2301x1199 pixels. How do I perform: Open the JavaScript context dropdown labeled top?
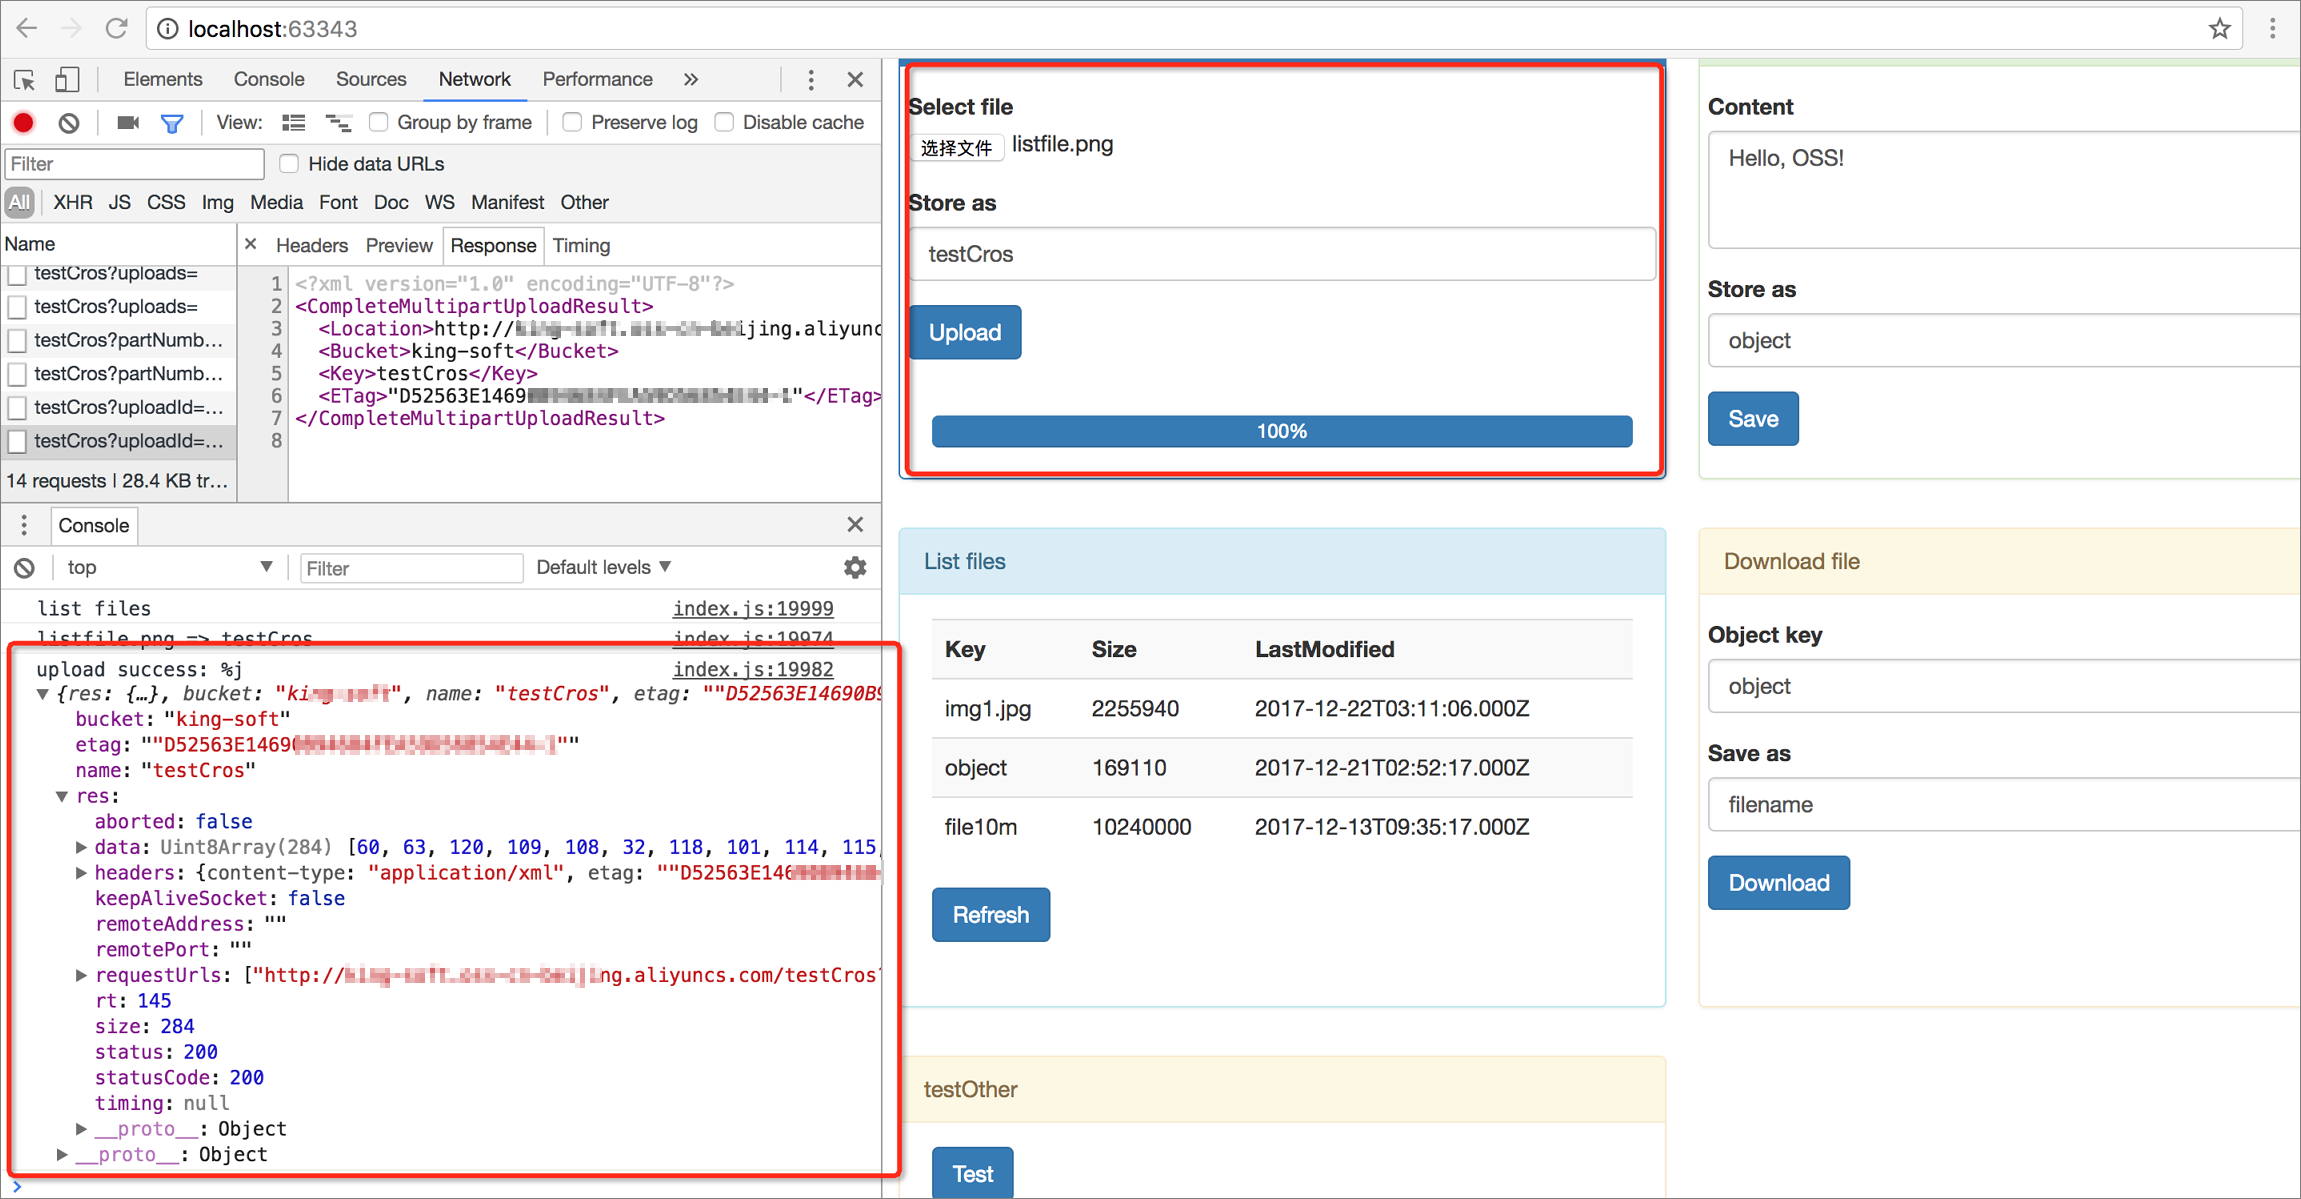click(x=168, y=567)
